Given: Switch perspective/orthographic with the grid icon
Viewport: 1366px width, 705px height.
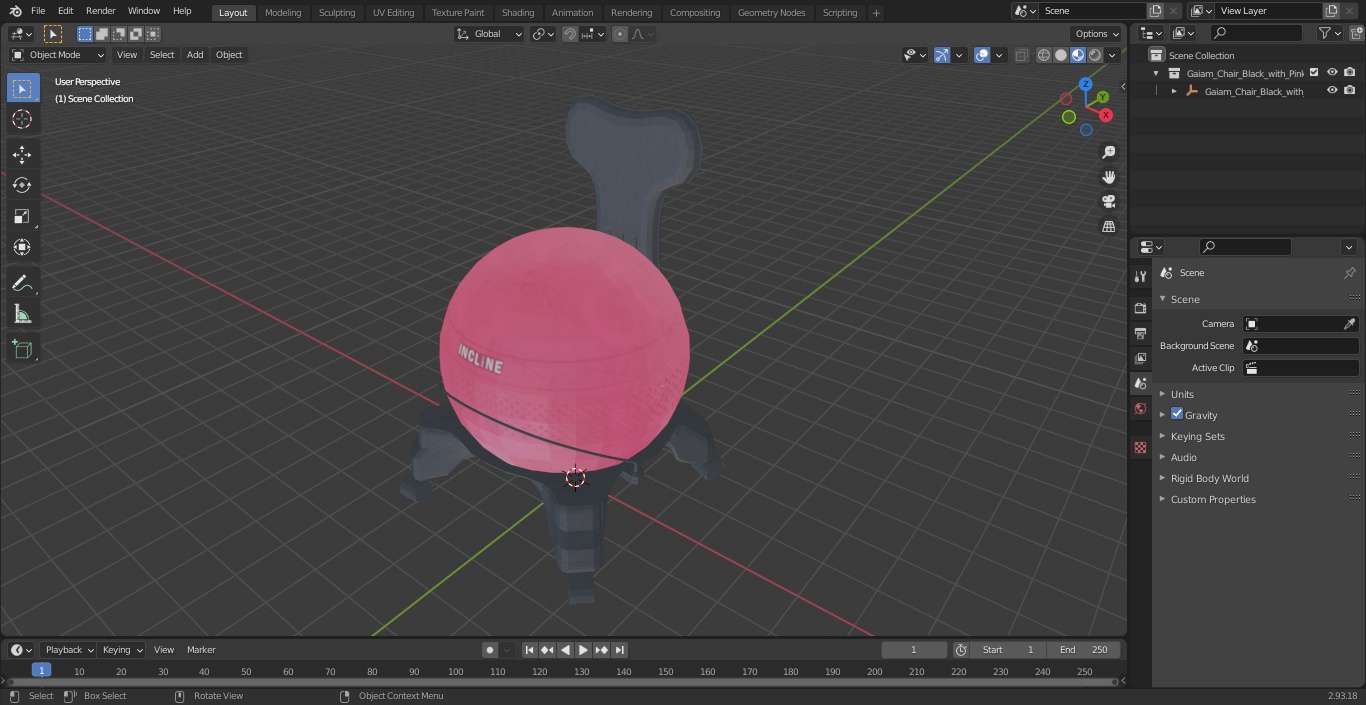Looking at the screenshot, I should pyautogui.click(x=1108, y=227).
